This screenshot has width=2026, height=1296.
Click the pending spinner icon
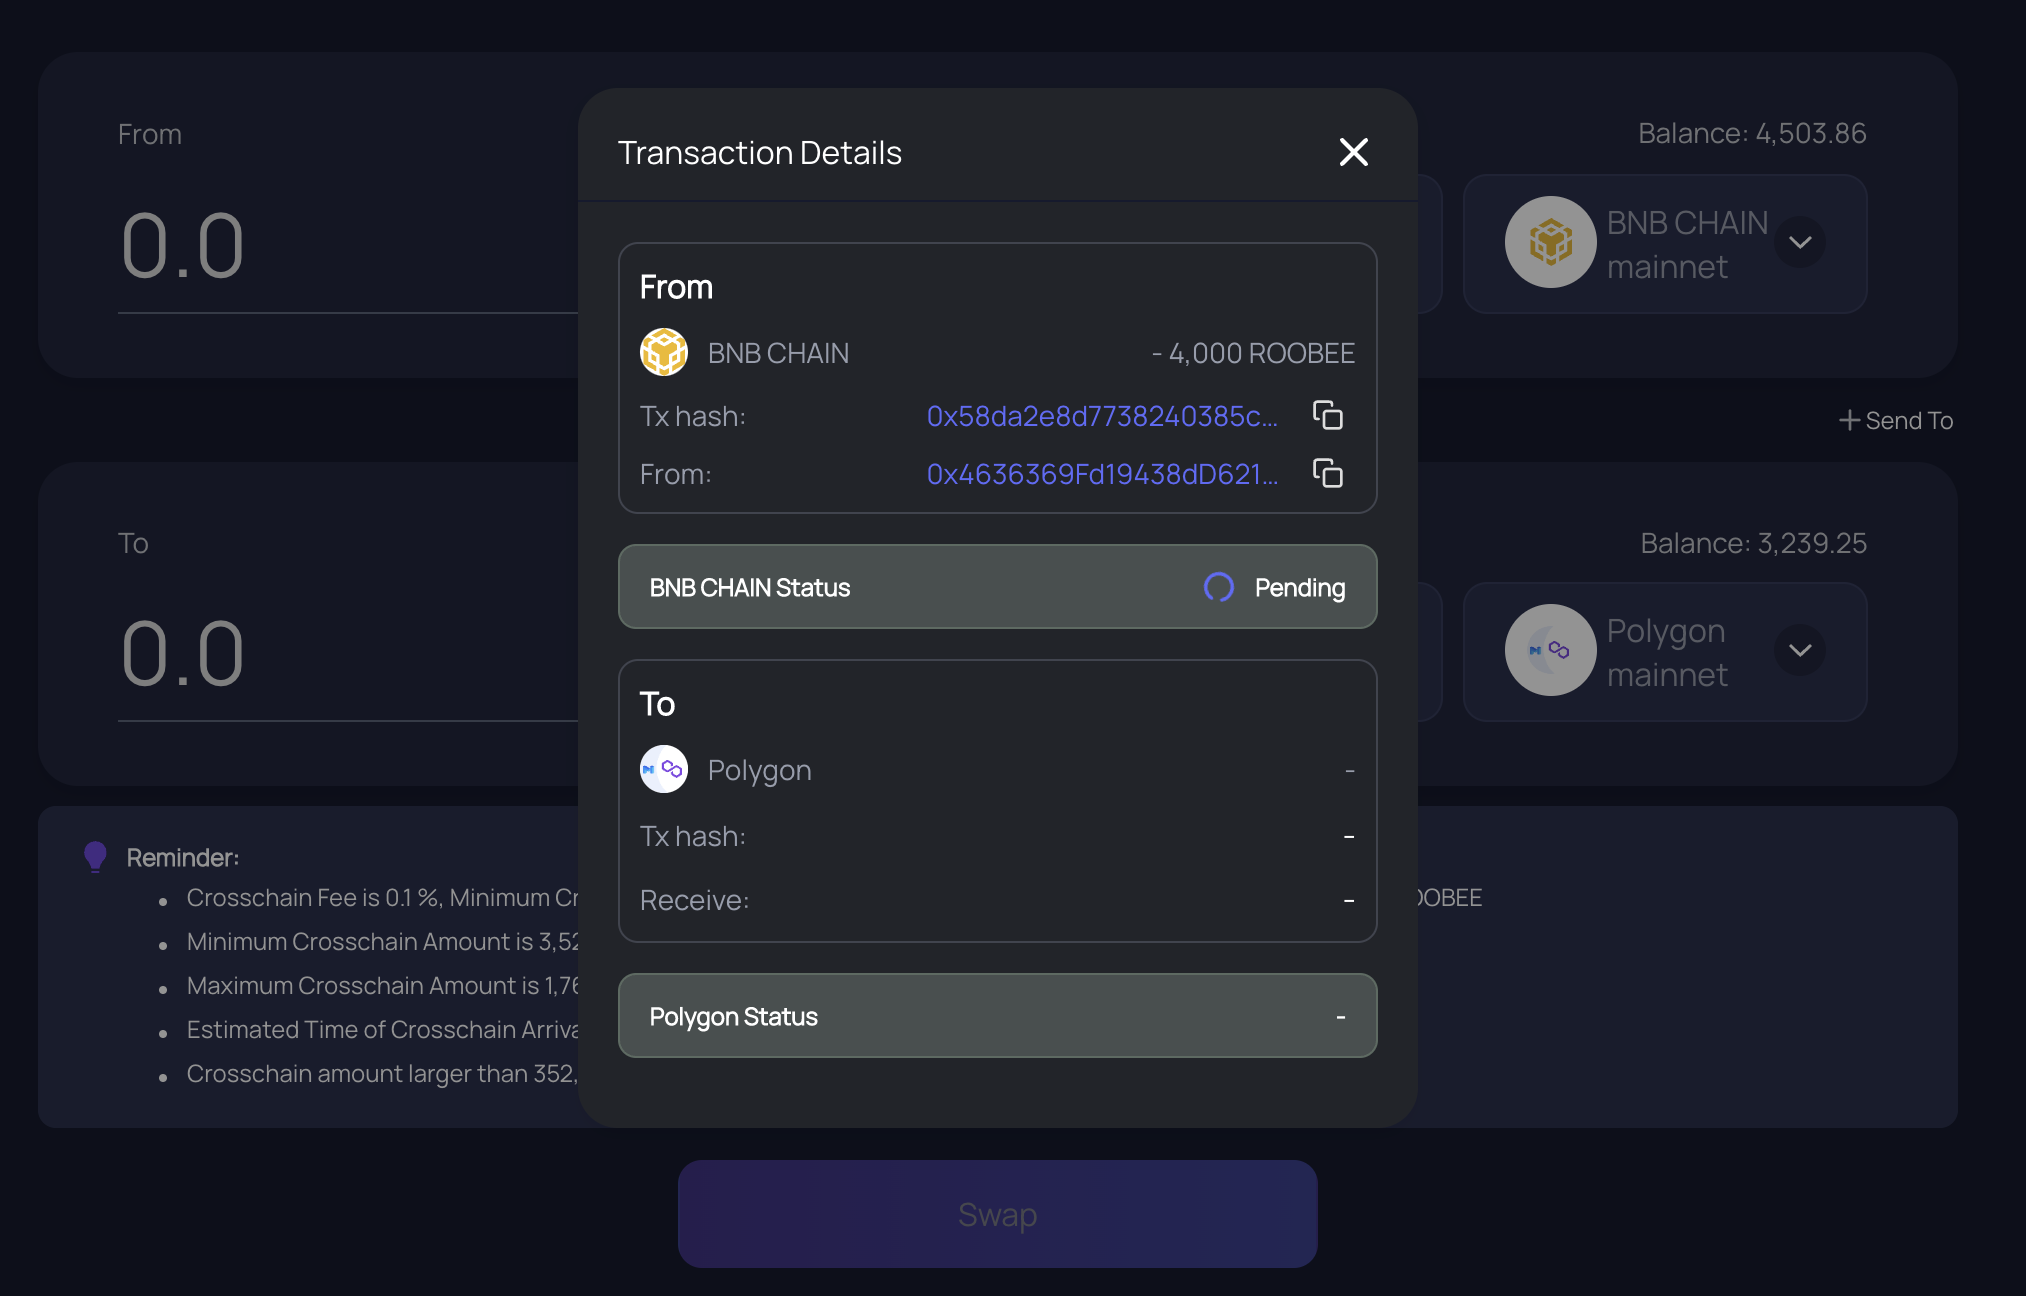click(x=1218, y=587)
